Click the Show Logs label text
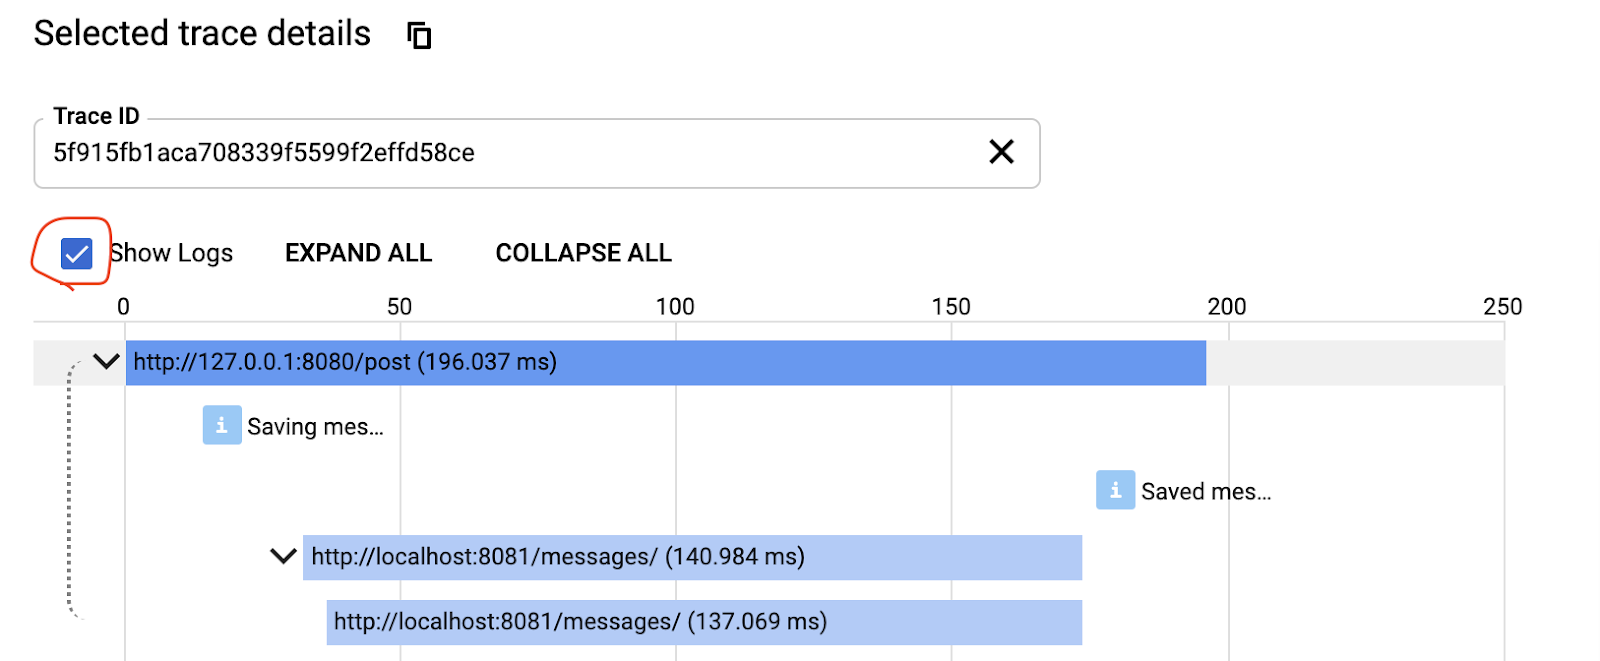This screenshot has height=661, width=1600. 171,253
